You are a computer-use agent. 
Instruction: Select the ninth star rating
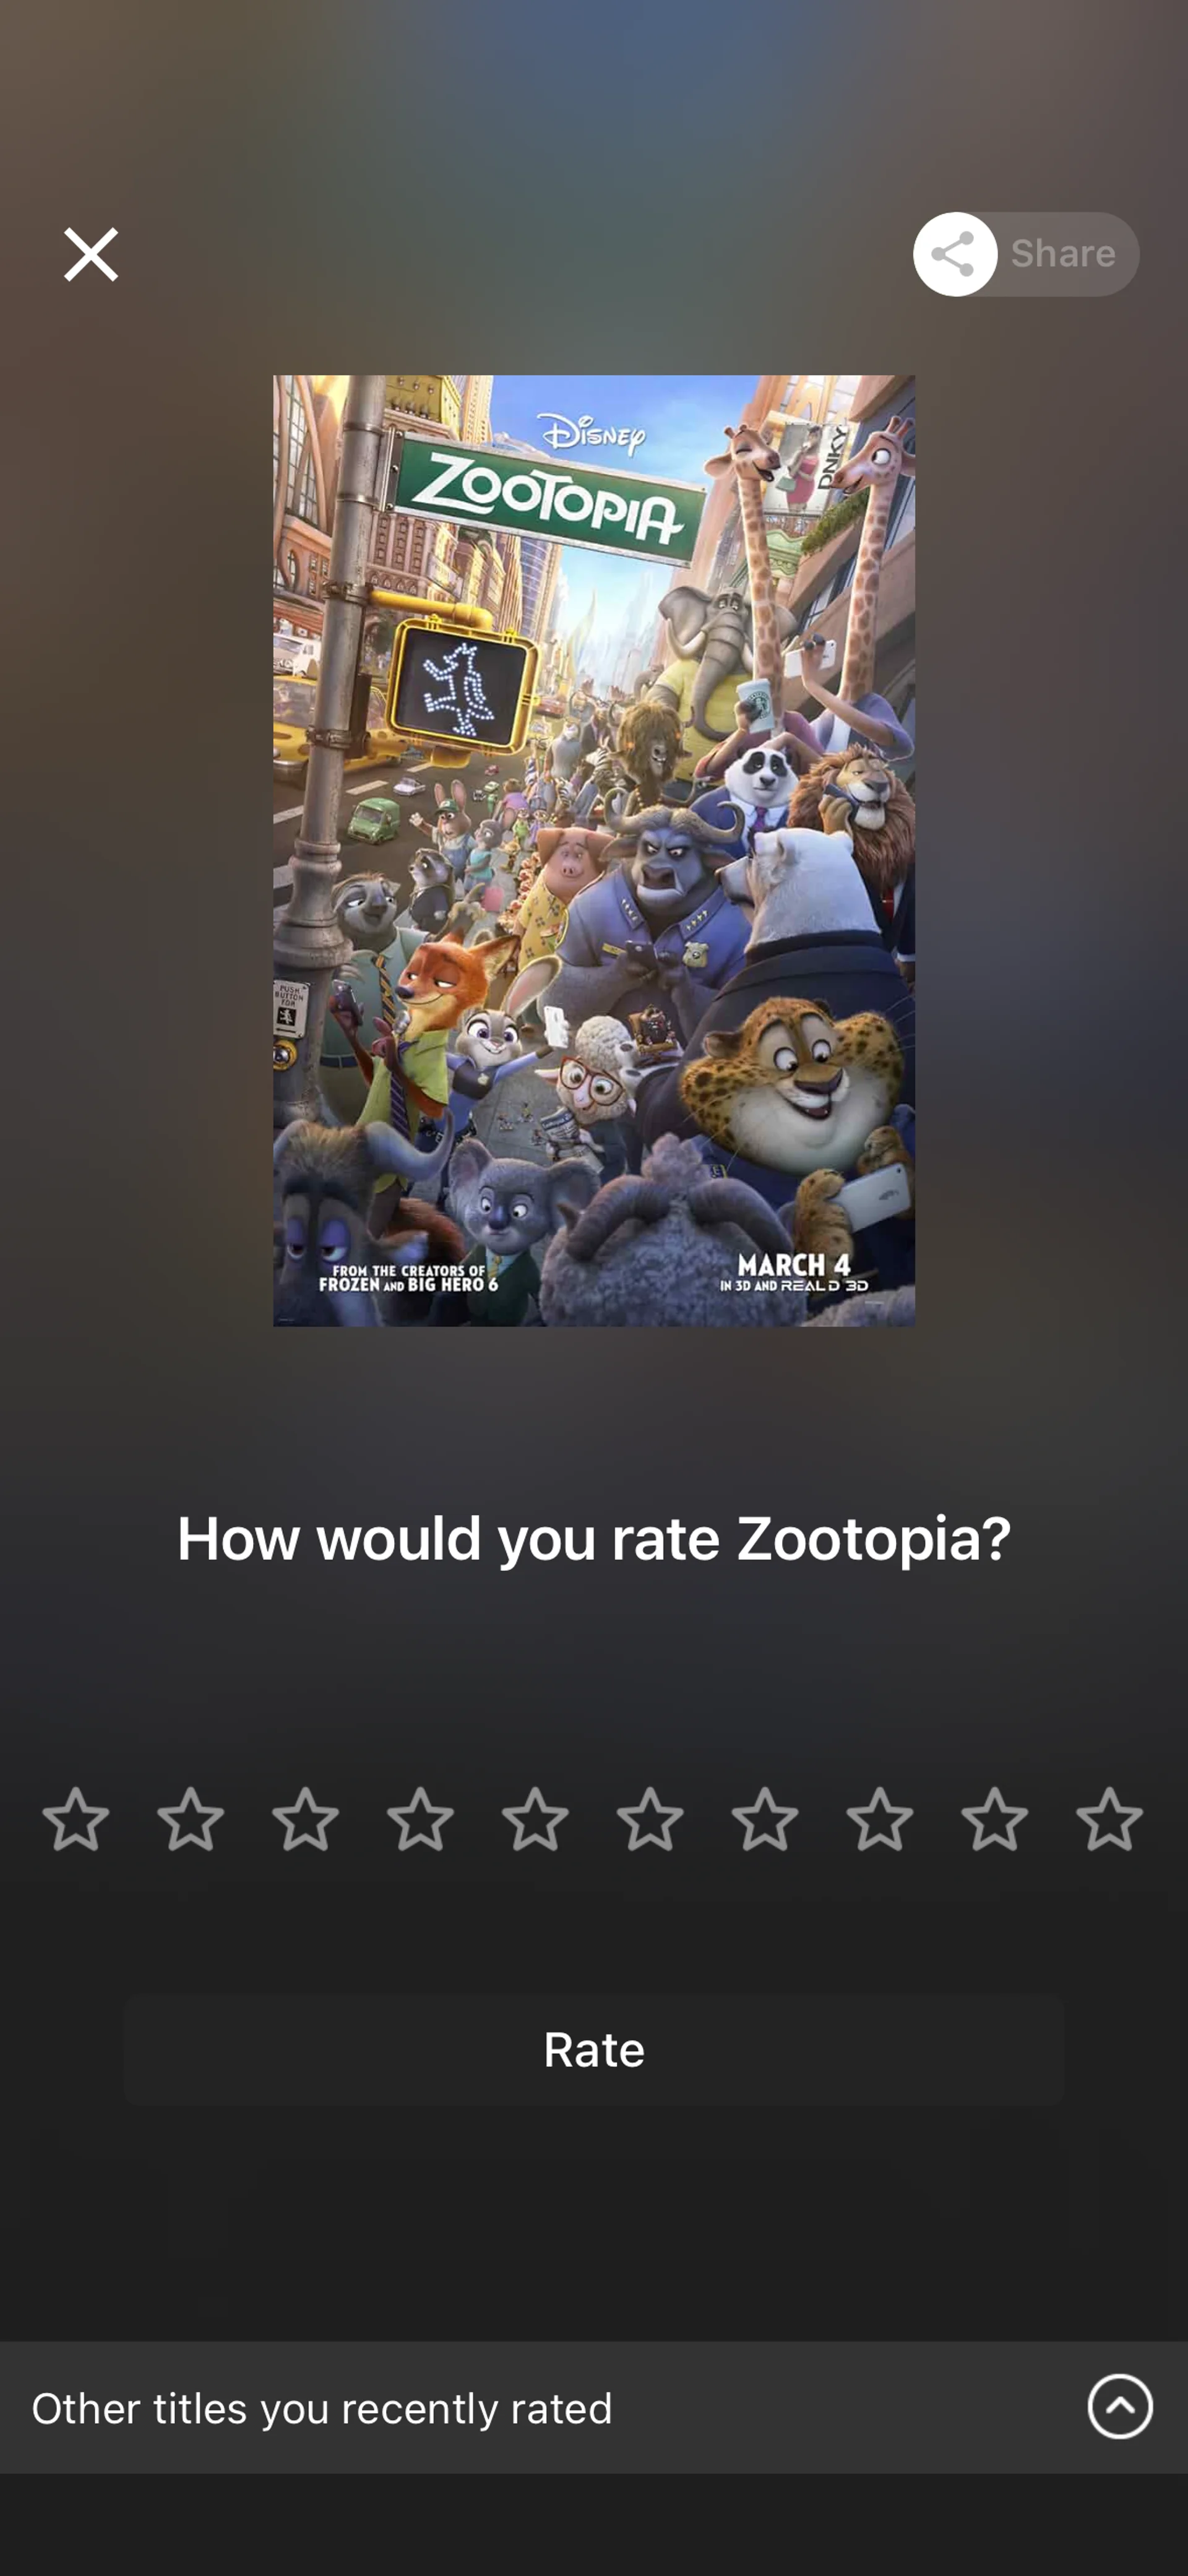click(995, 1819)
